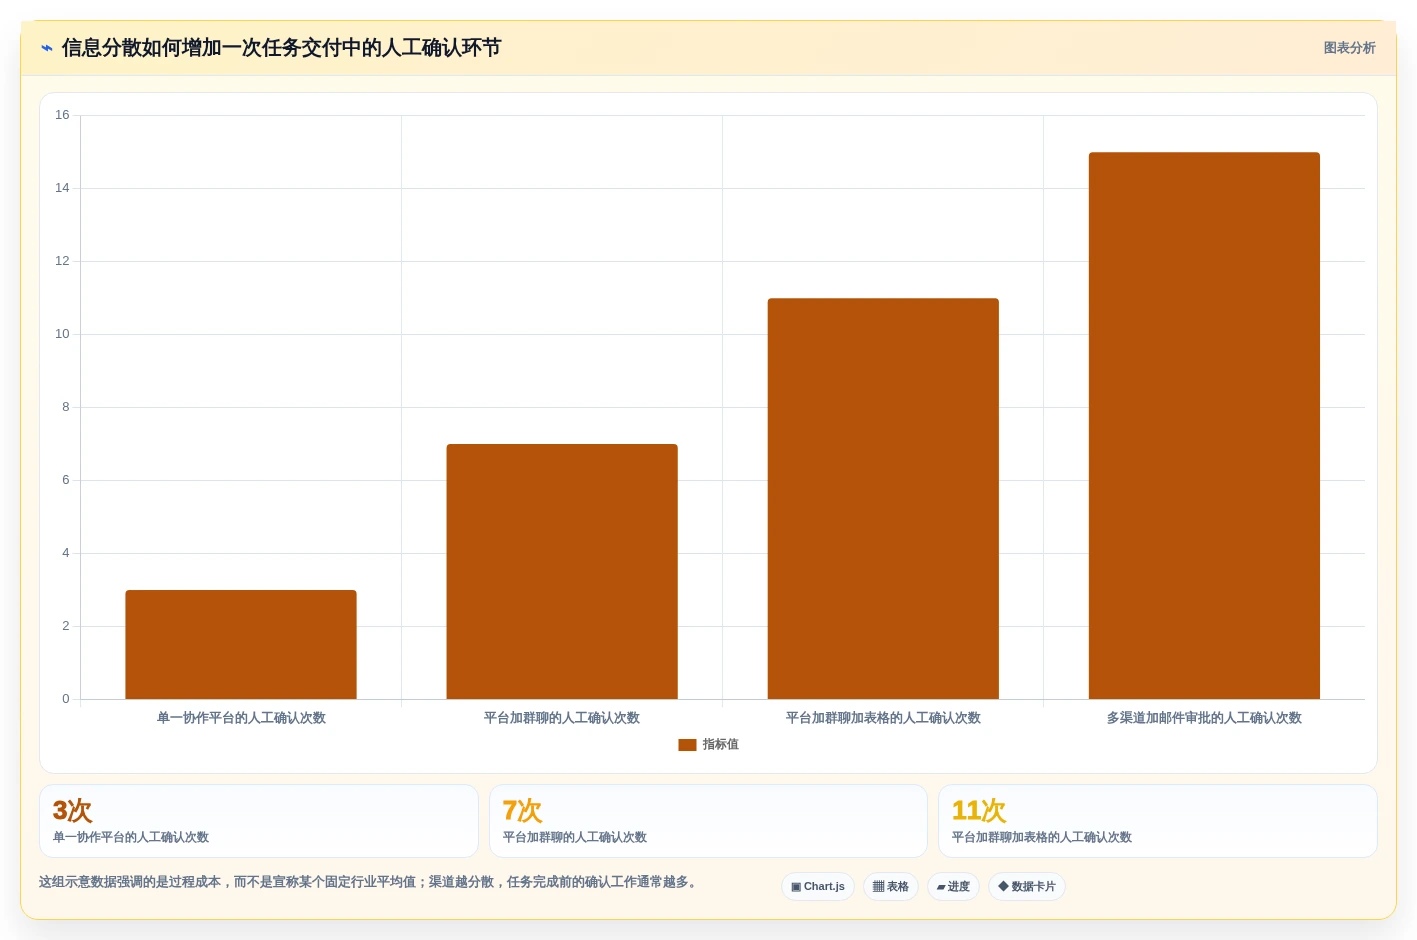Image resolution: width=1417 pixels, height=940 pixels.
Task: Click the y-axis value 6
Action: pyautogui.click(x=66, y=480)
